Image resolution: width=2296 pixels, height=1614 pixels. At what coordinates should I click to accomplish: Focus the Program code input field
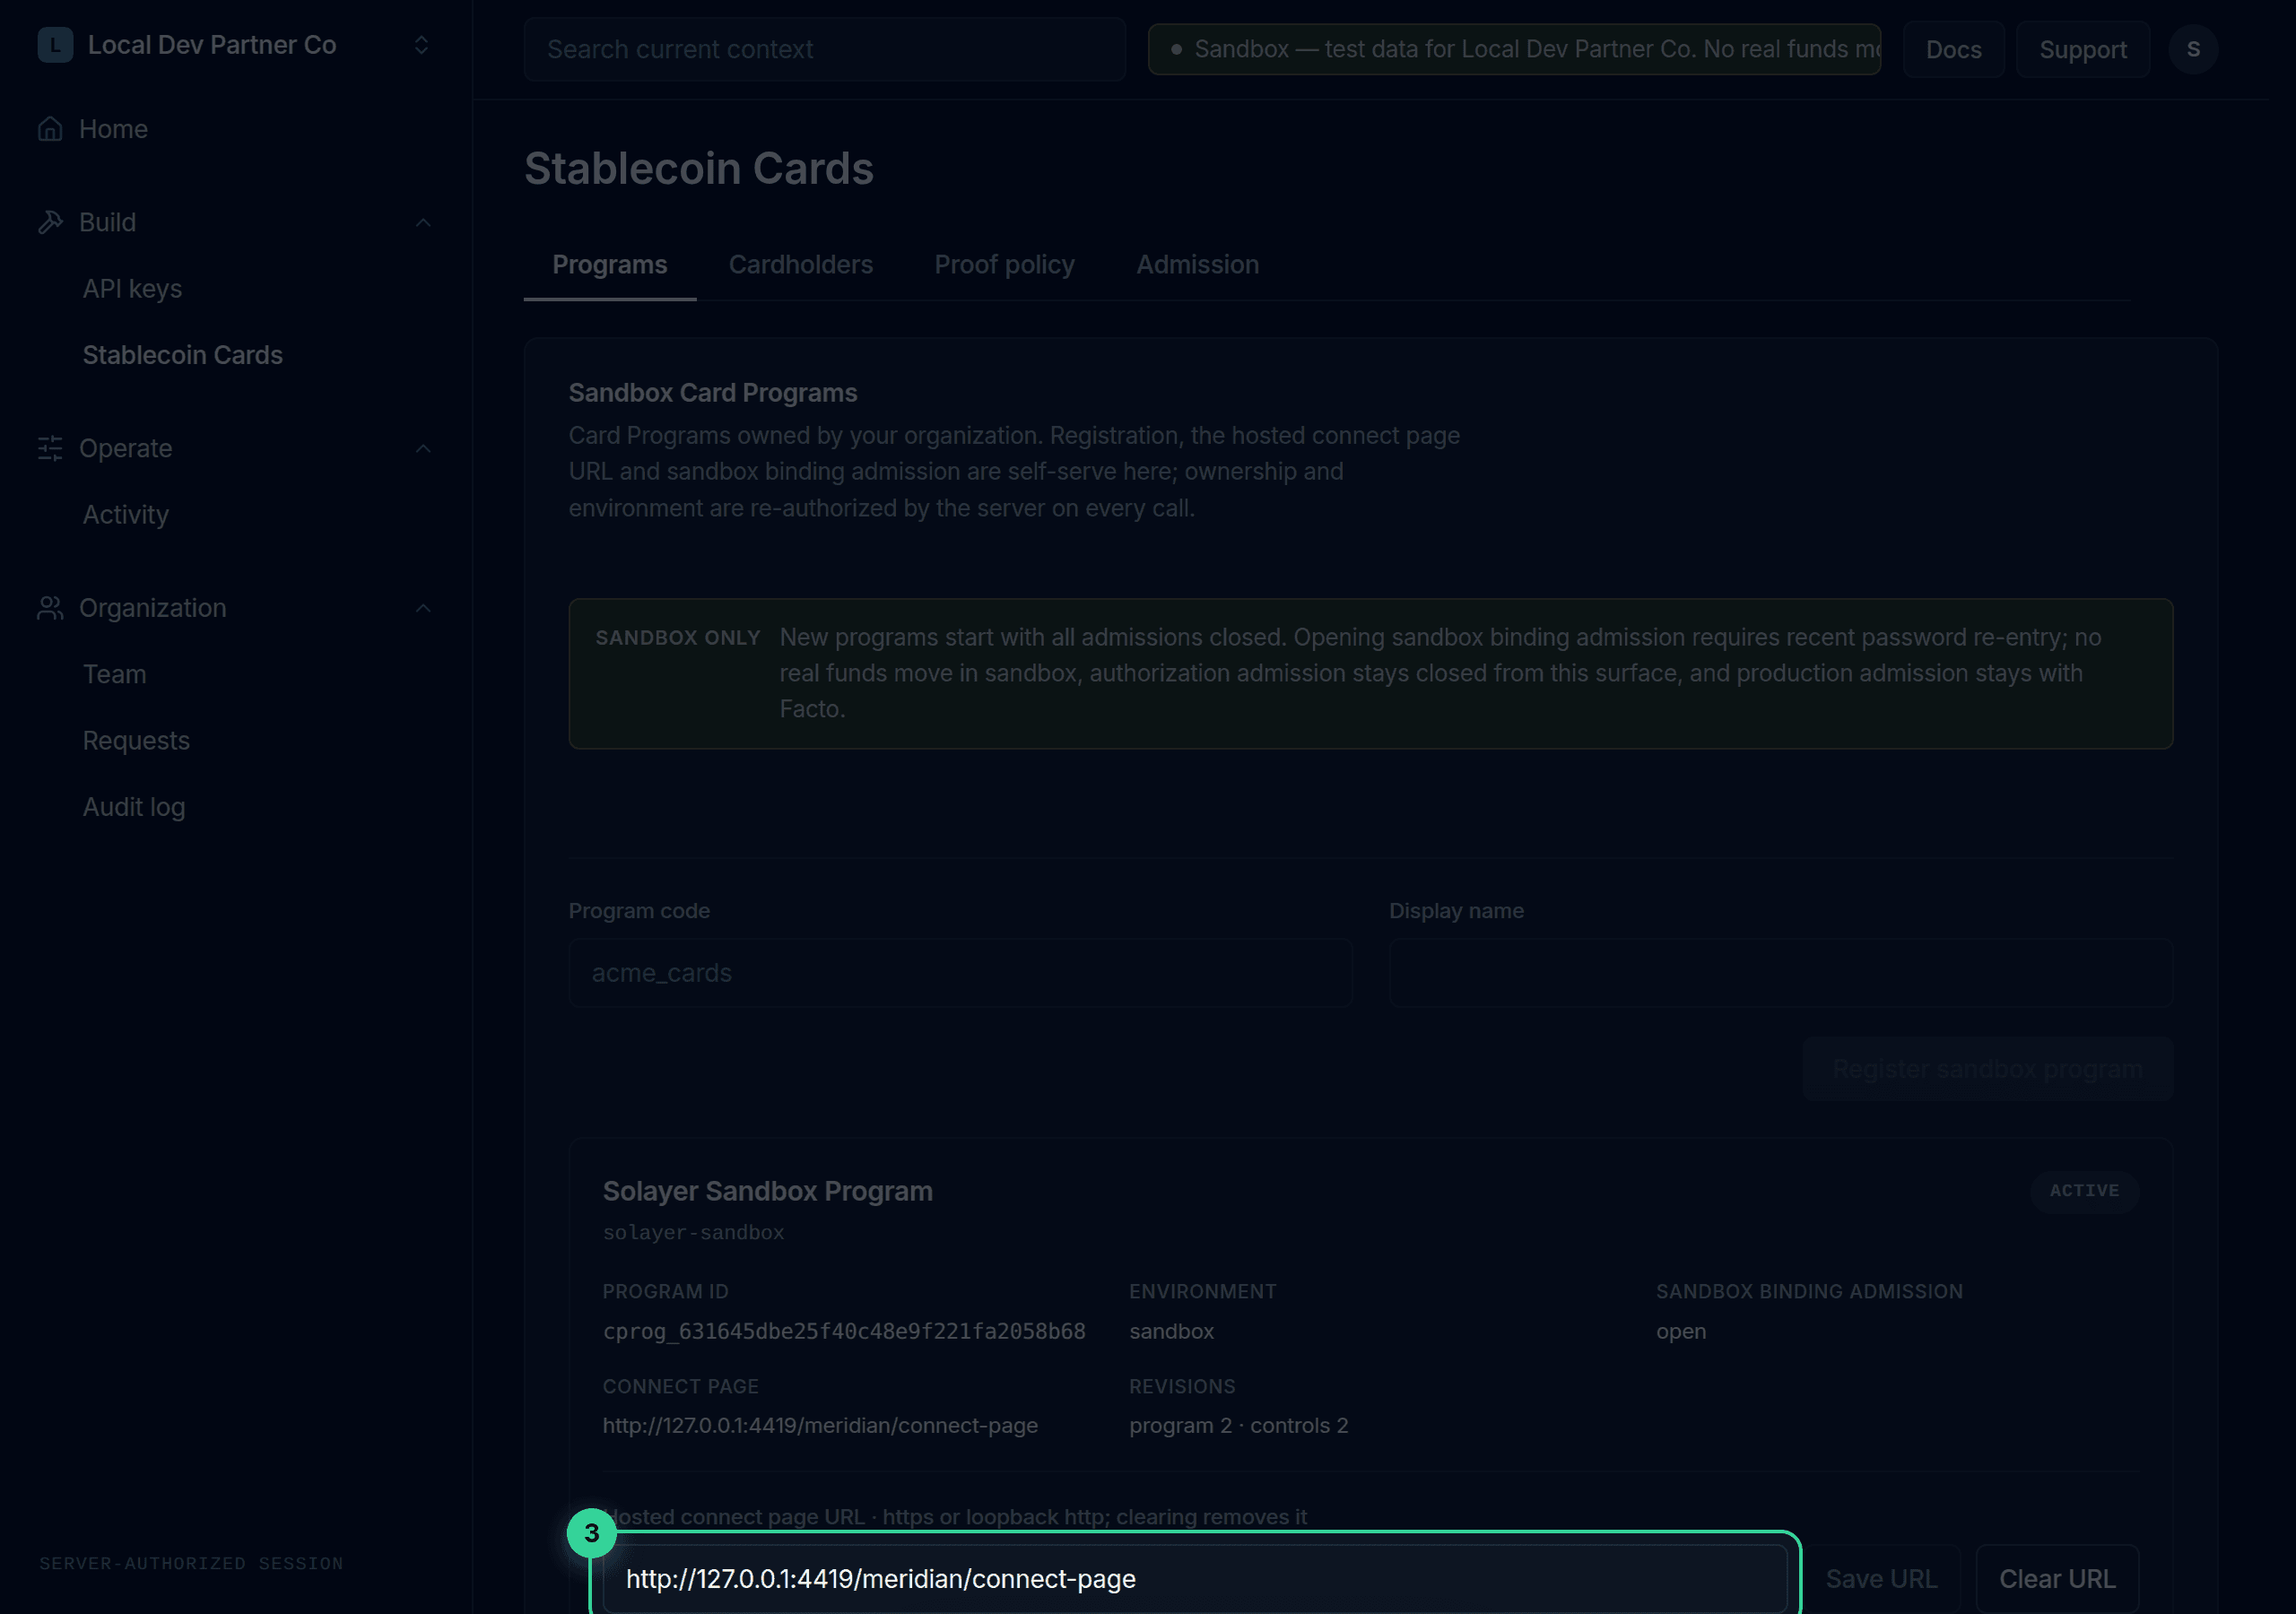point(961,973)
